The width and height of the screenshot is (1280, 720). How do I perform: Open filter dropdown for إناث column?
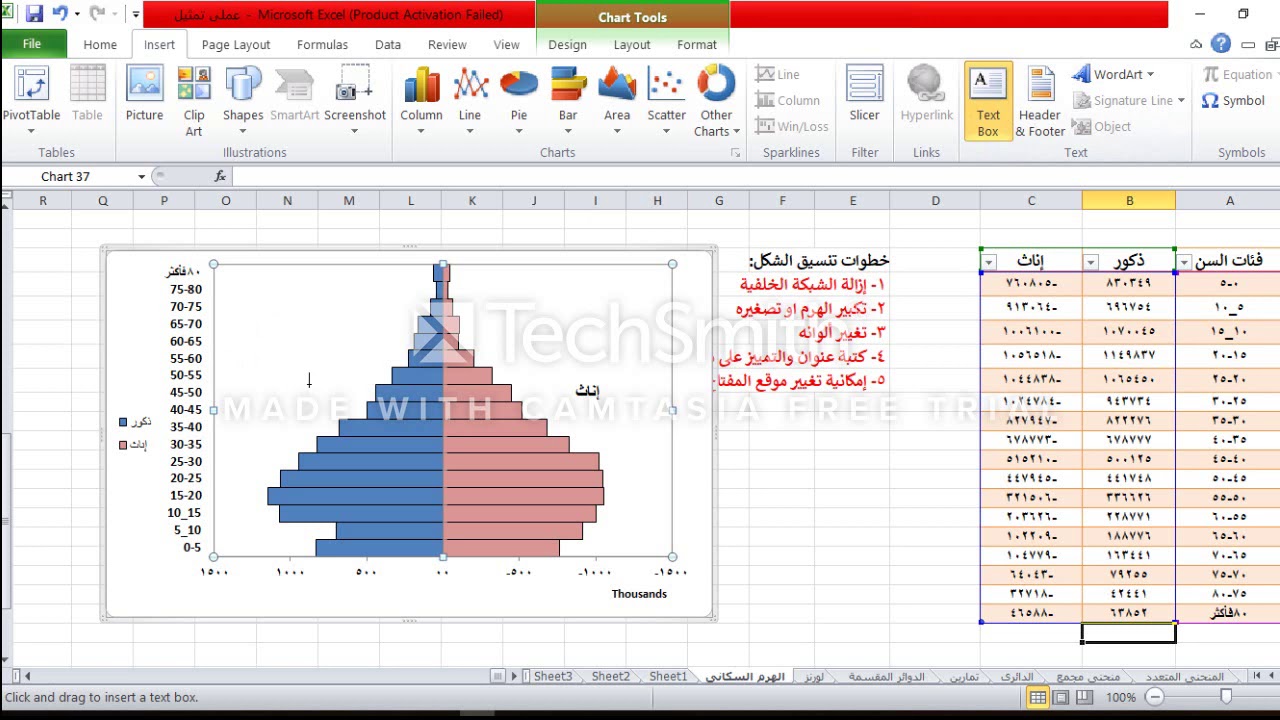988,262
